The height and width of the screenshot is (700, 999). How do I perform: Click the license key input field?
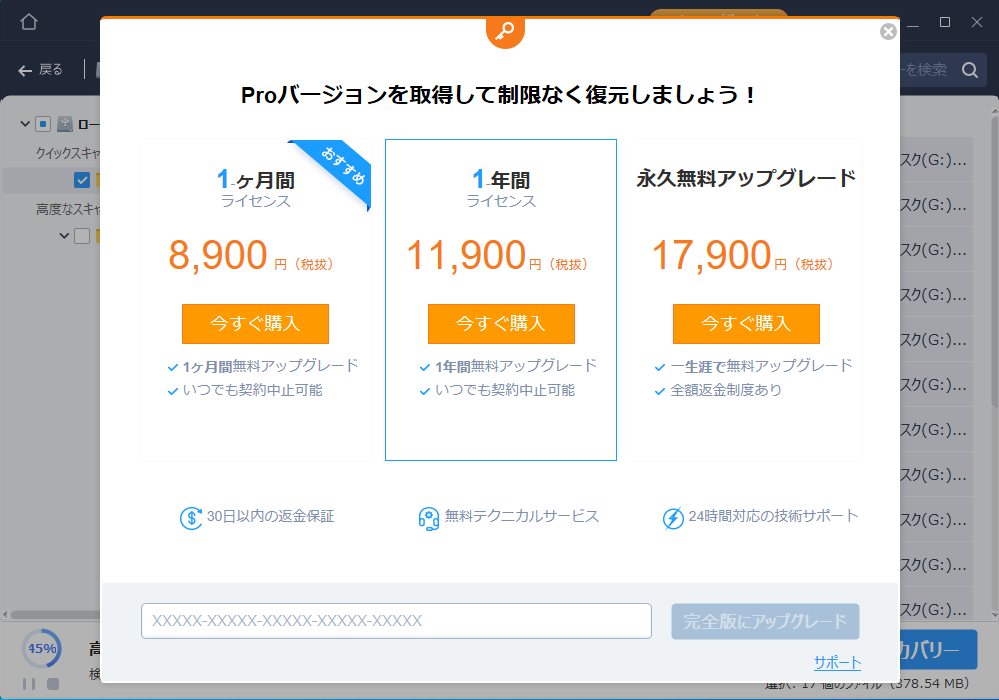396,621
